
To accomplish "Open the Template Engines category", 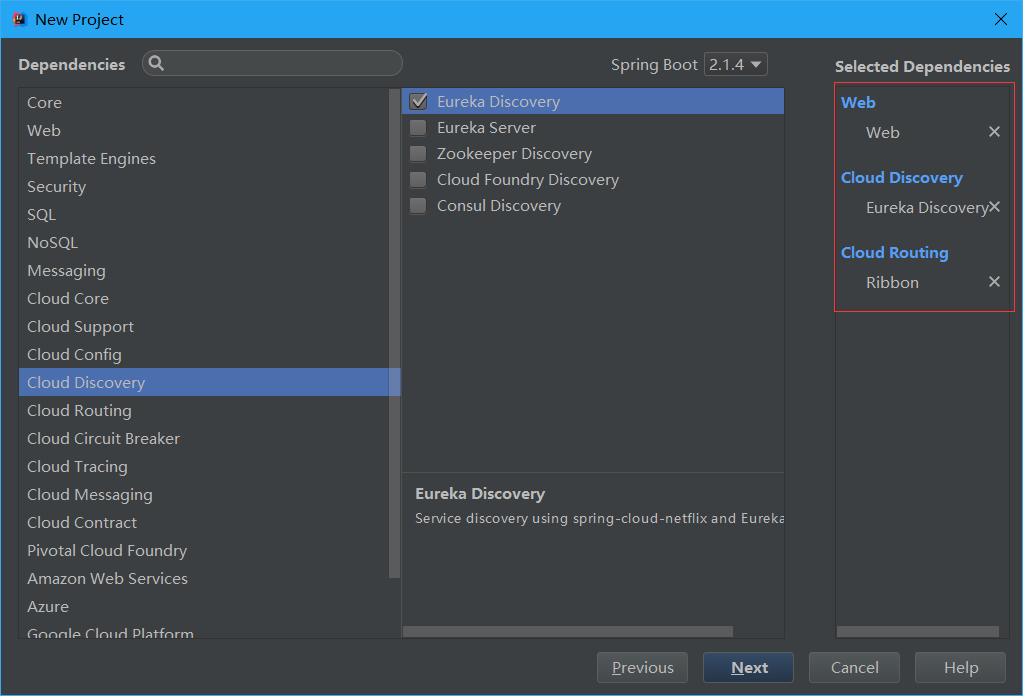I will pos(204,159).
